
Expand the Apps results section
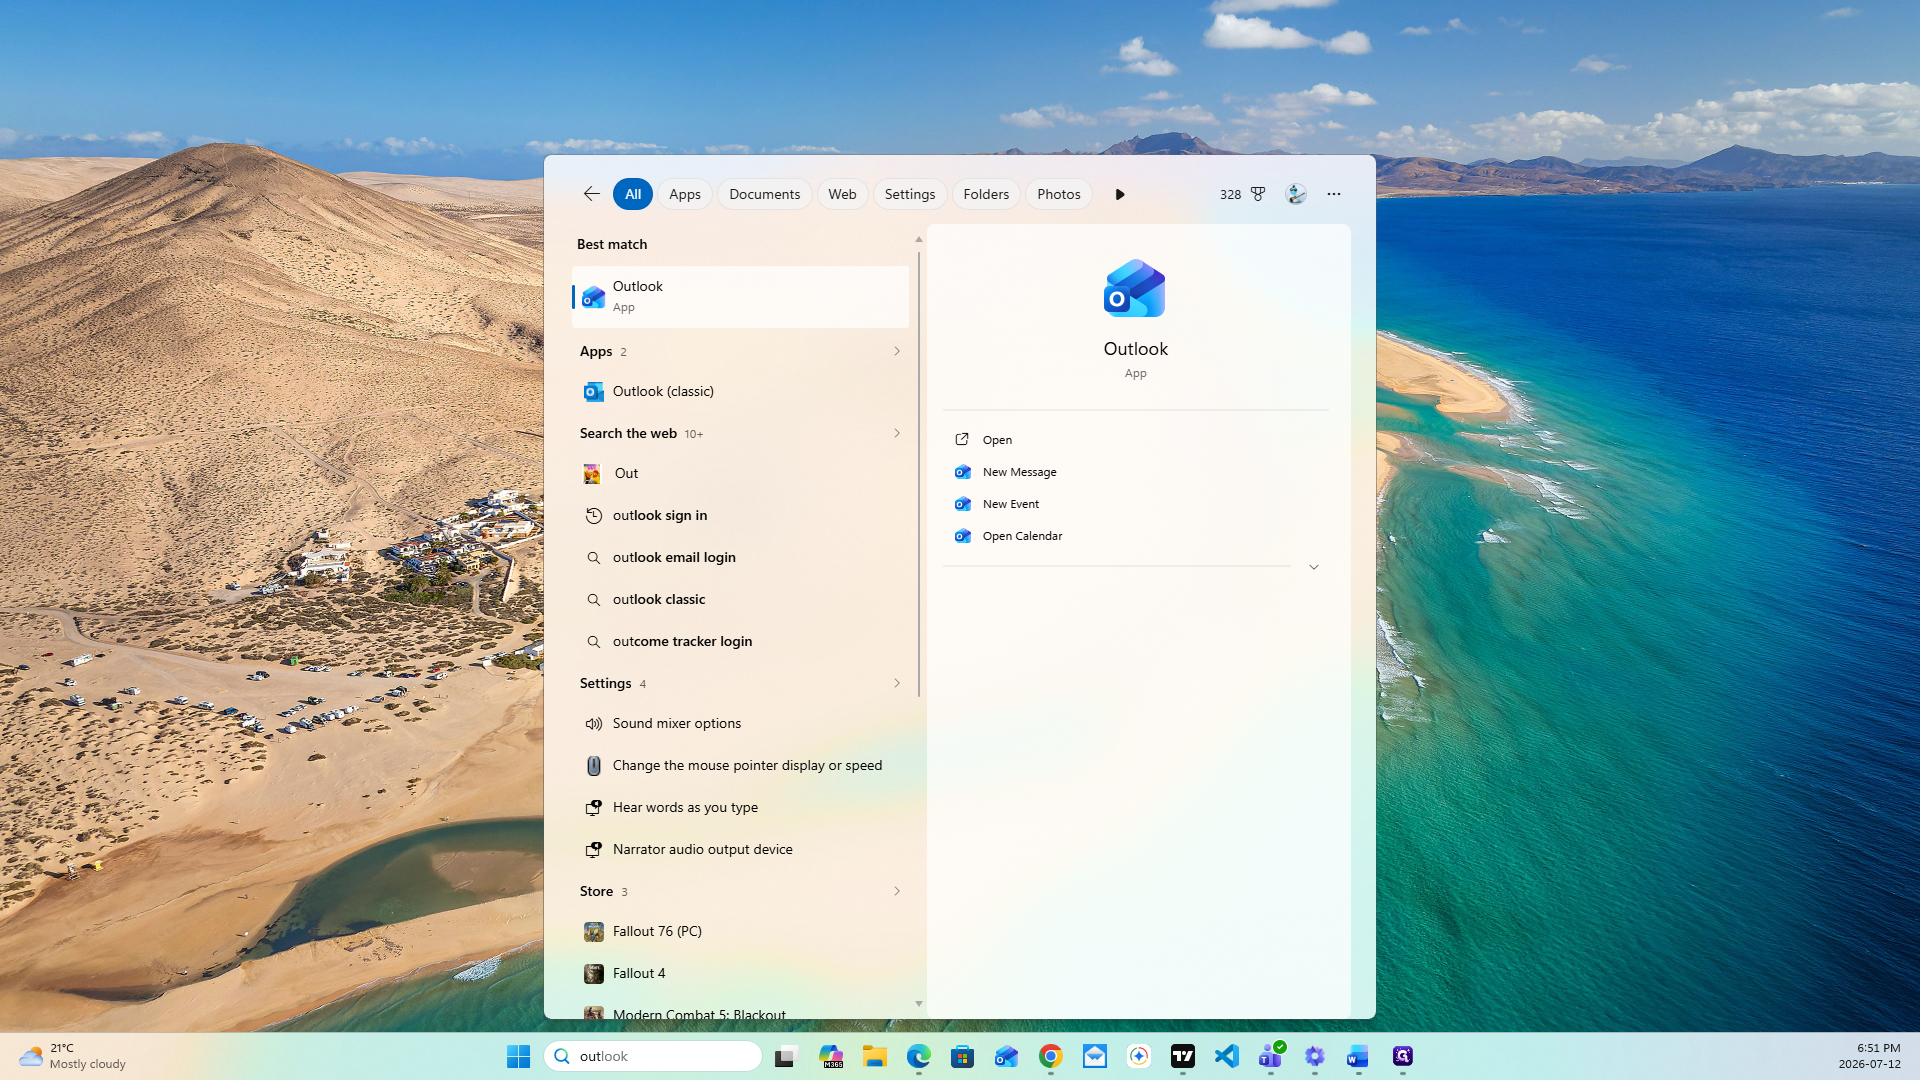click(x=897, y=351)
